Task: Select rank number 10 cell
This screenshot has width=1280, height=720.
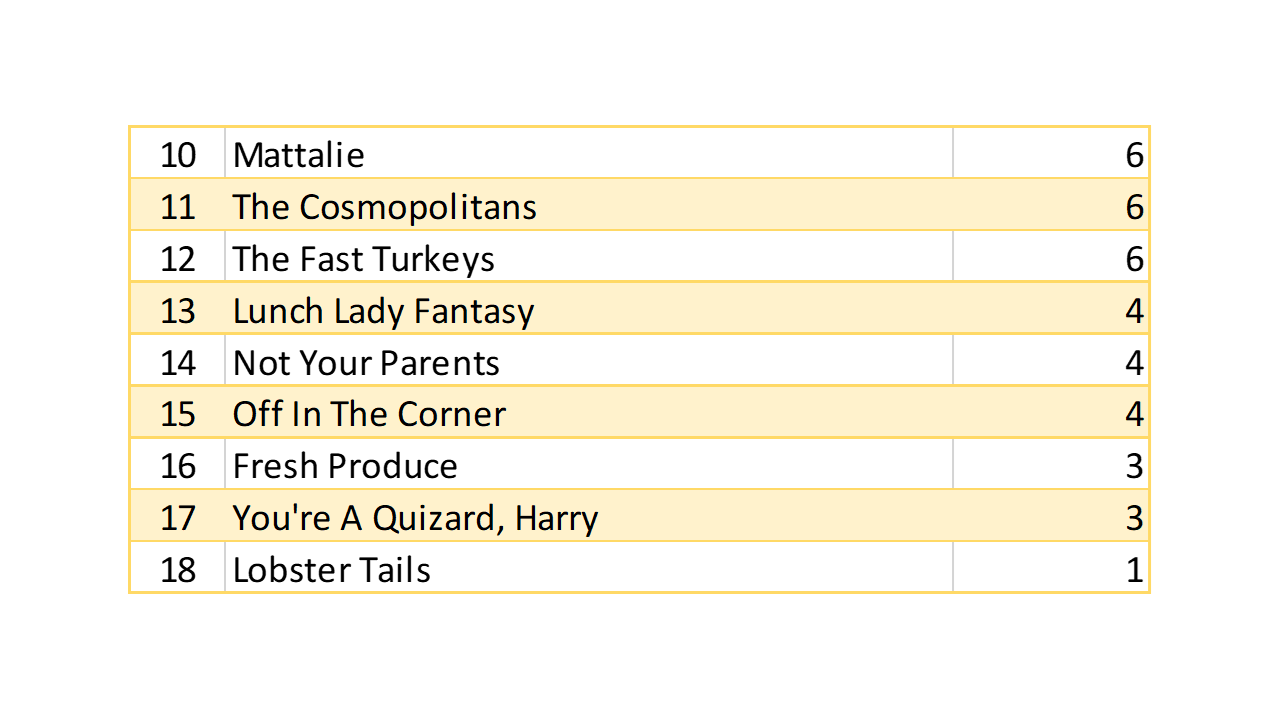Action: (x=178, y=155)
